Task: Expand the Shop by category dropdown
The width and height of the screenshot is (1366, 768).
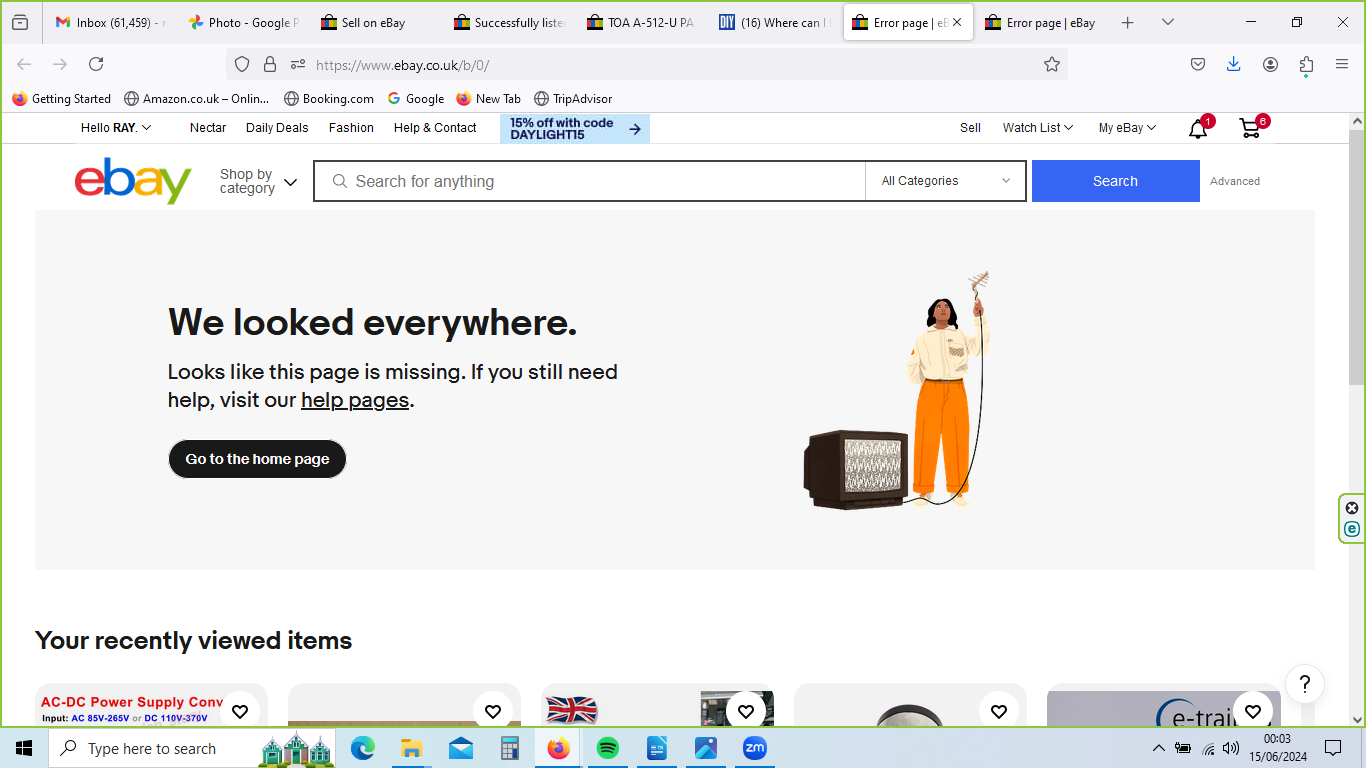Action: coord(258,181)
